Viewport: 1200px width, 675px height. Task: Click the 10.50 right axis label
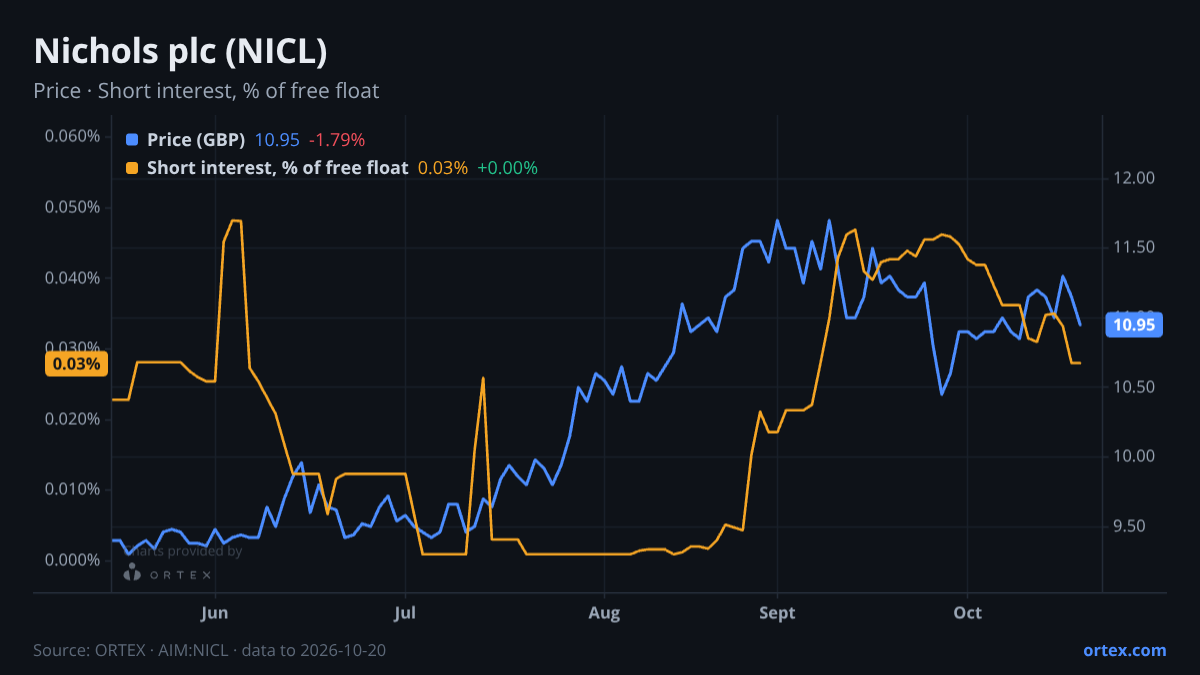click(x=1133, y=387)
